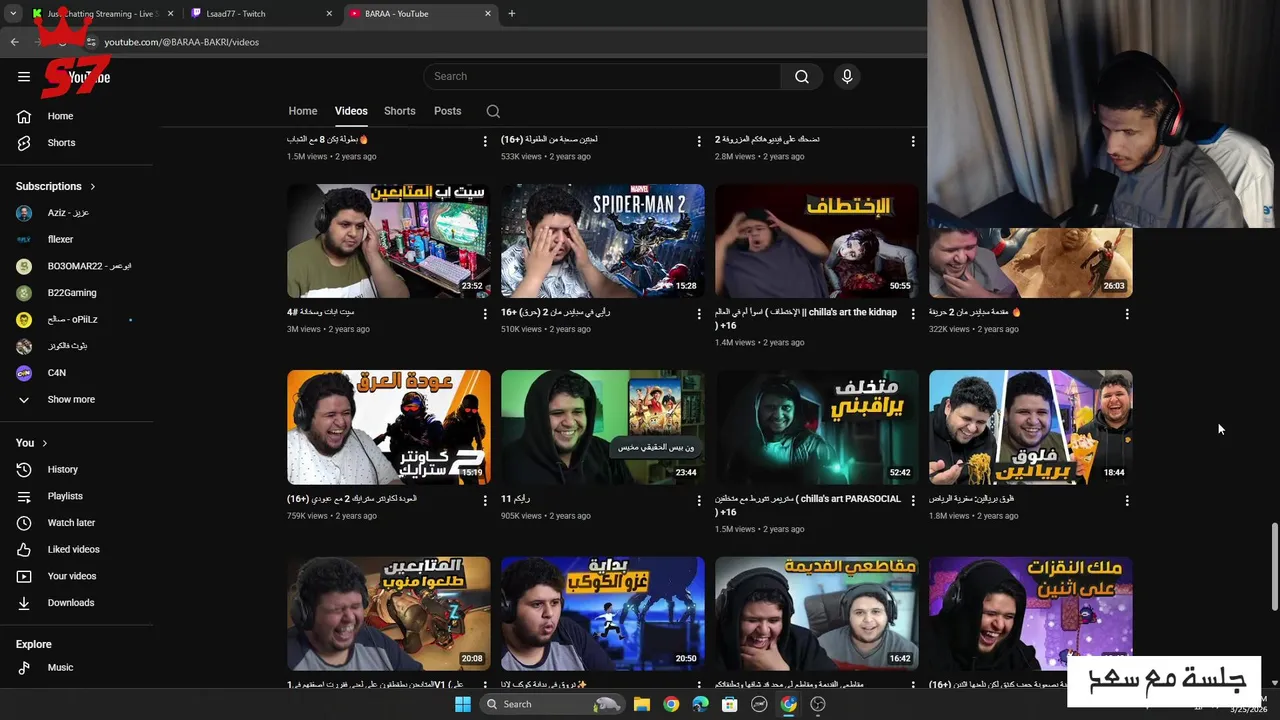Play the Spider-Man 2 thumbnail video 15:28
Image resolution: width=1280 pixels, height=720 pixels.
click(603, 241)
